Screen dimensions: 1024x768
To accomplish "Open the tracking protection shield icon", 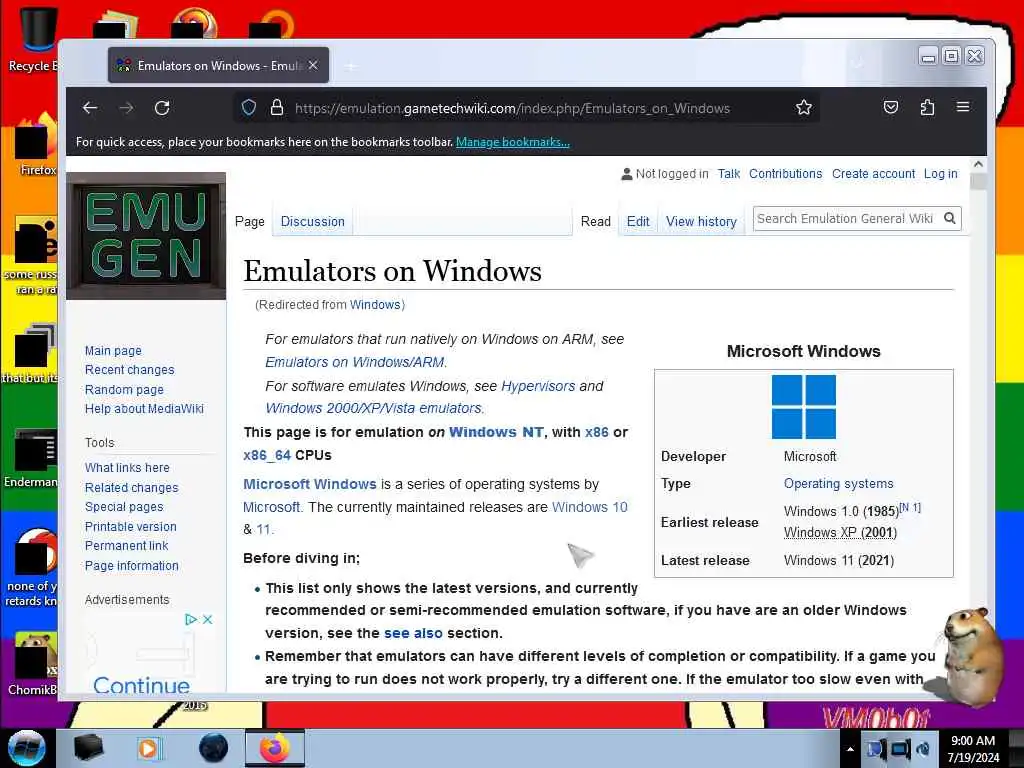I will [x=249, y=107].
